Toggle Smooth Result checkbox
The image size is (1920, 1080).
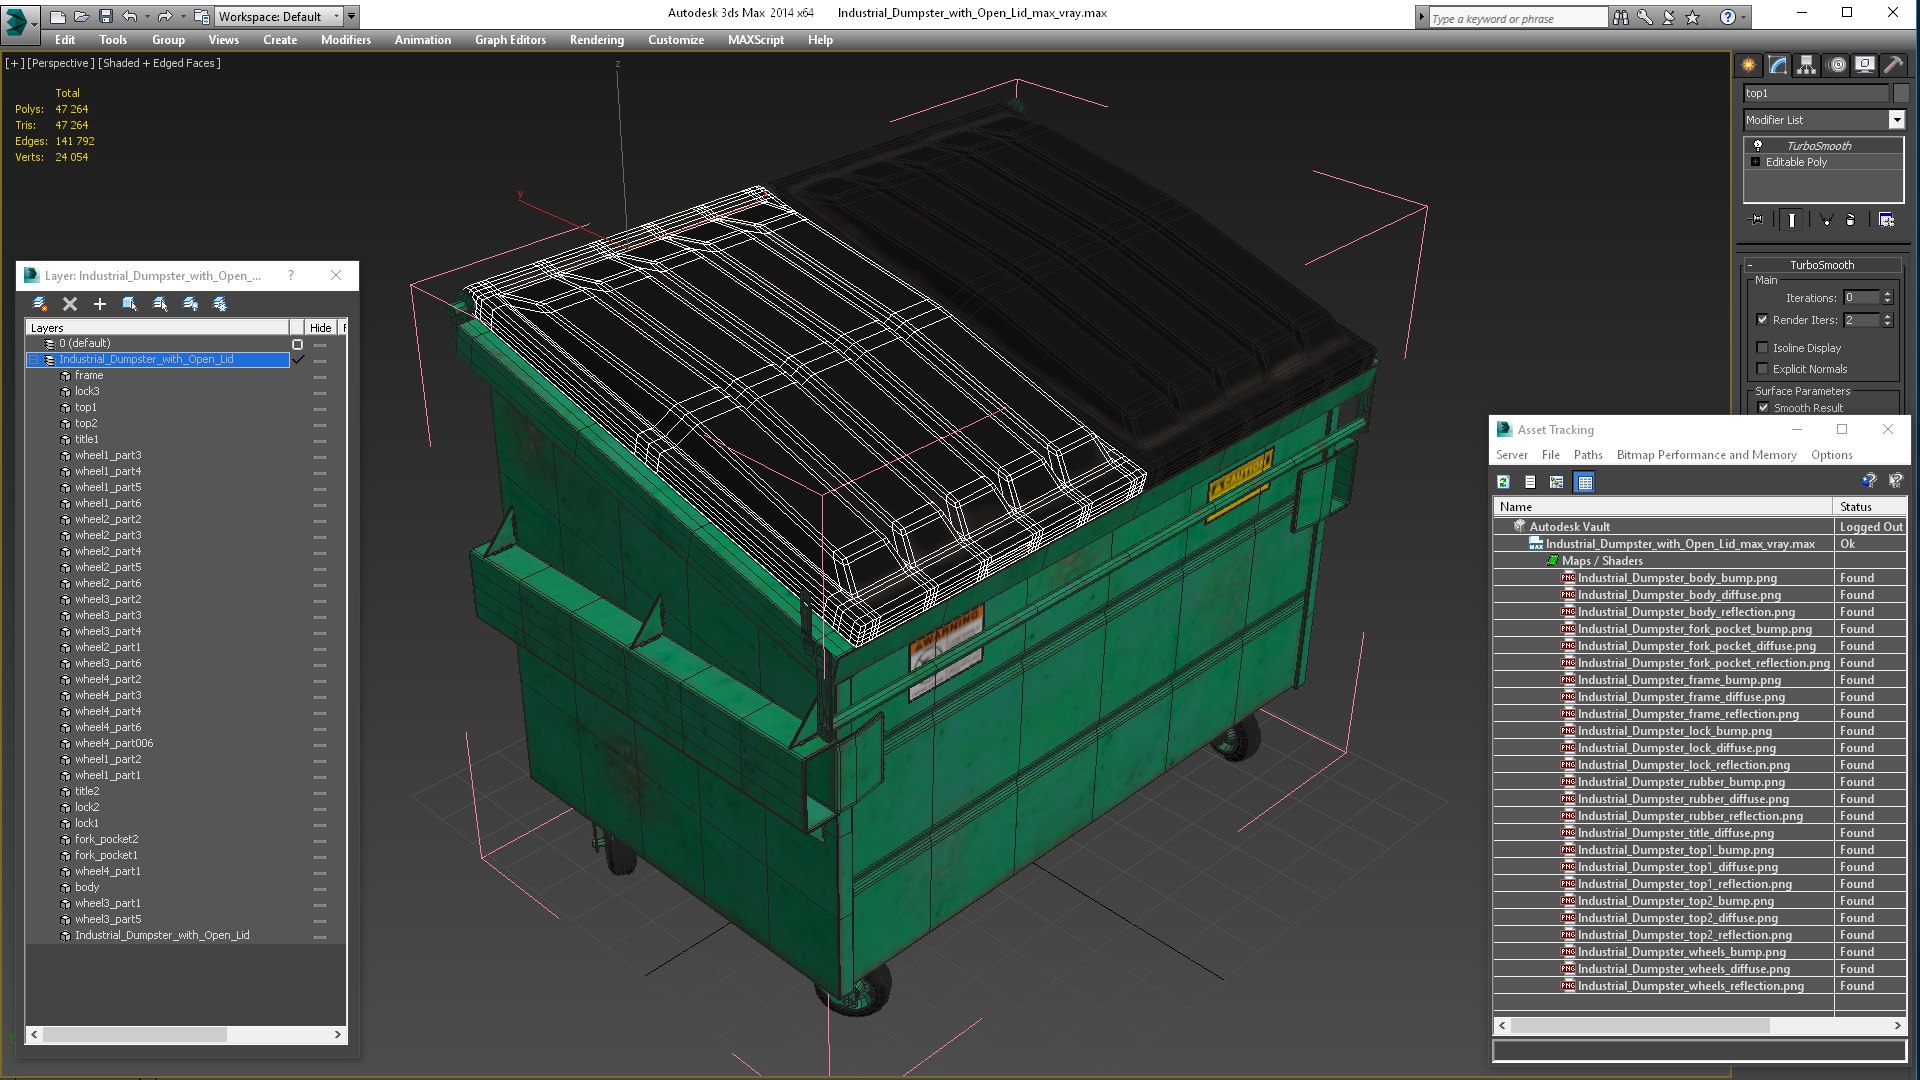[x=1764, y=408]
